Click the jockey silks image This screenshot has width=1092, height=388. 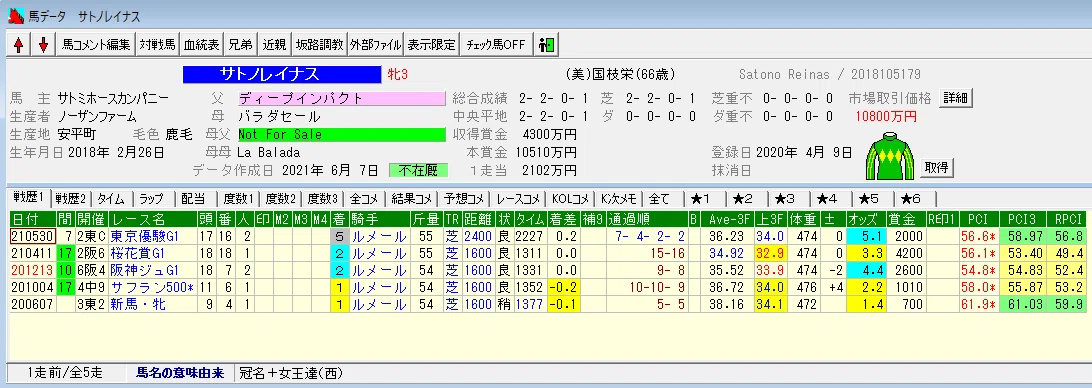890,156
